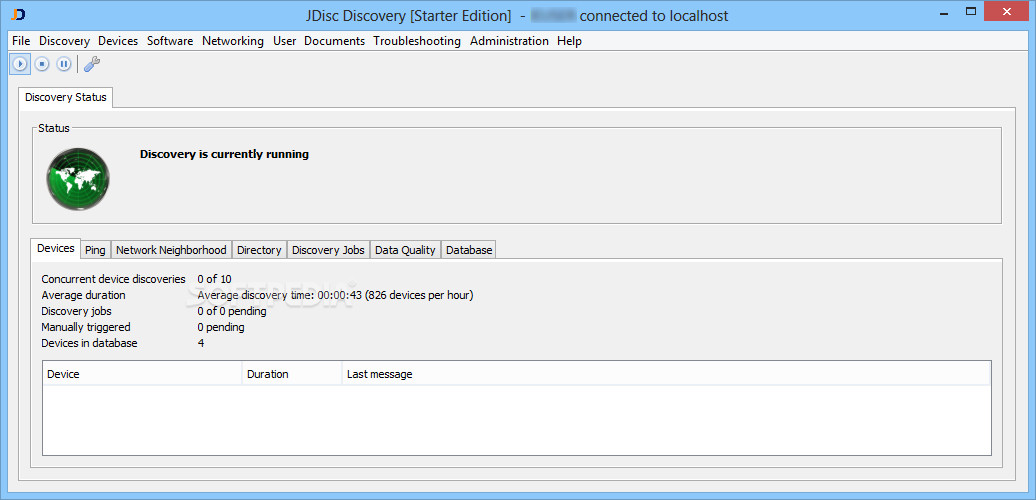
Task: Select the Discovery Status tab
Action: (x=65, y=97)
